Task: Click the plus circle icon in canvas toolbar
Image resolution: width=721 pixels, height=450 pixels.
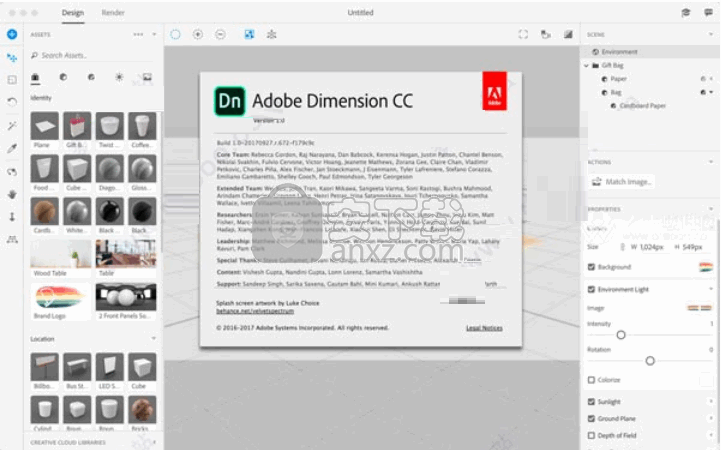Action: (198, 34)
